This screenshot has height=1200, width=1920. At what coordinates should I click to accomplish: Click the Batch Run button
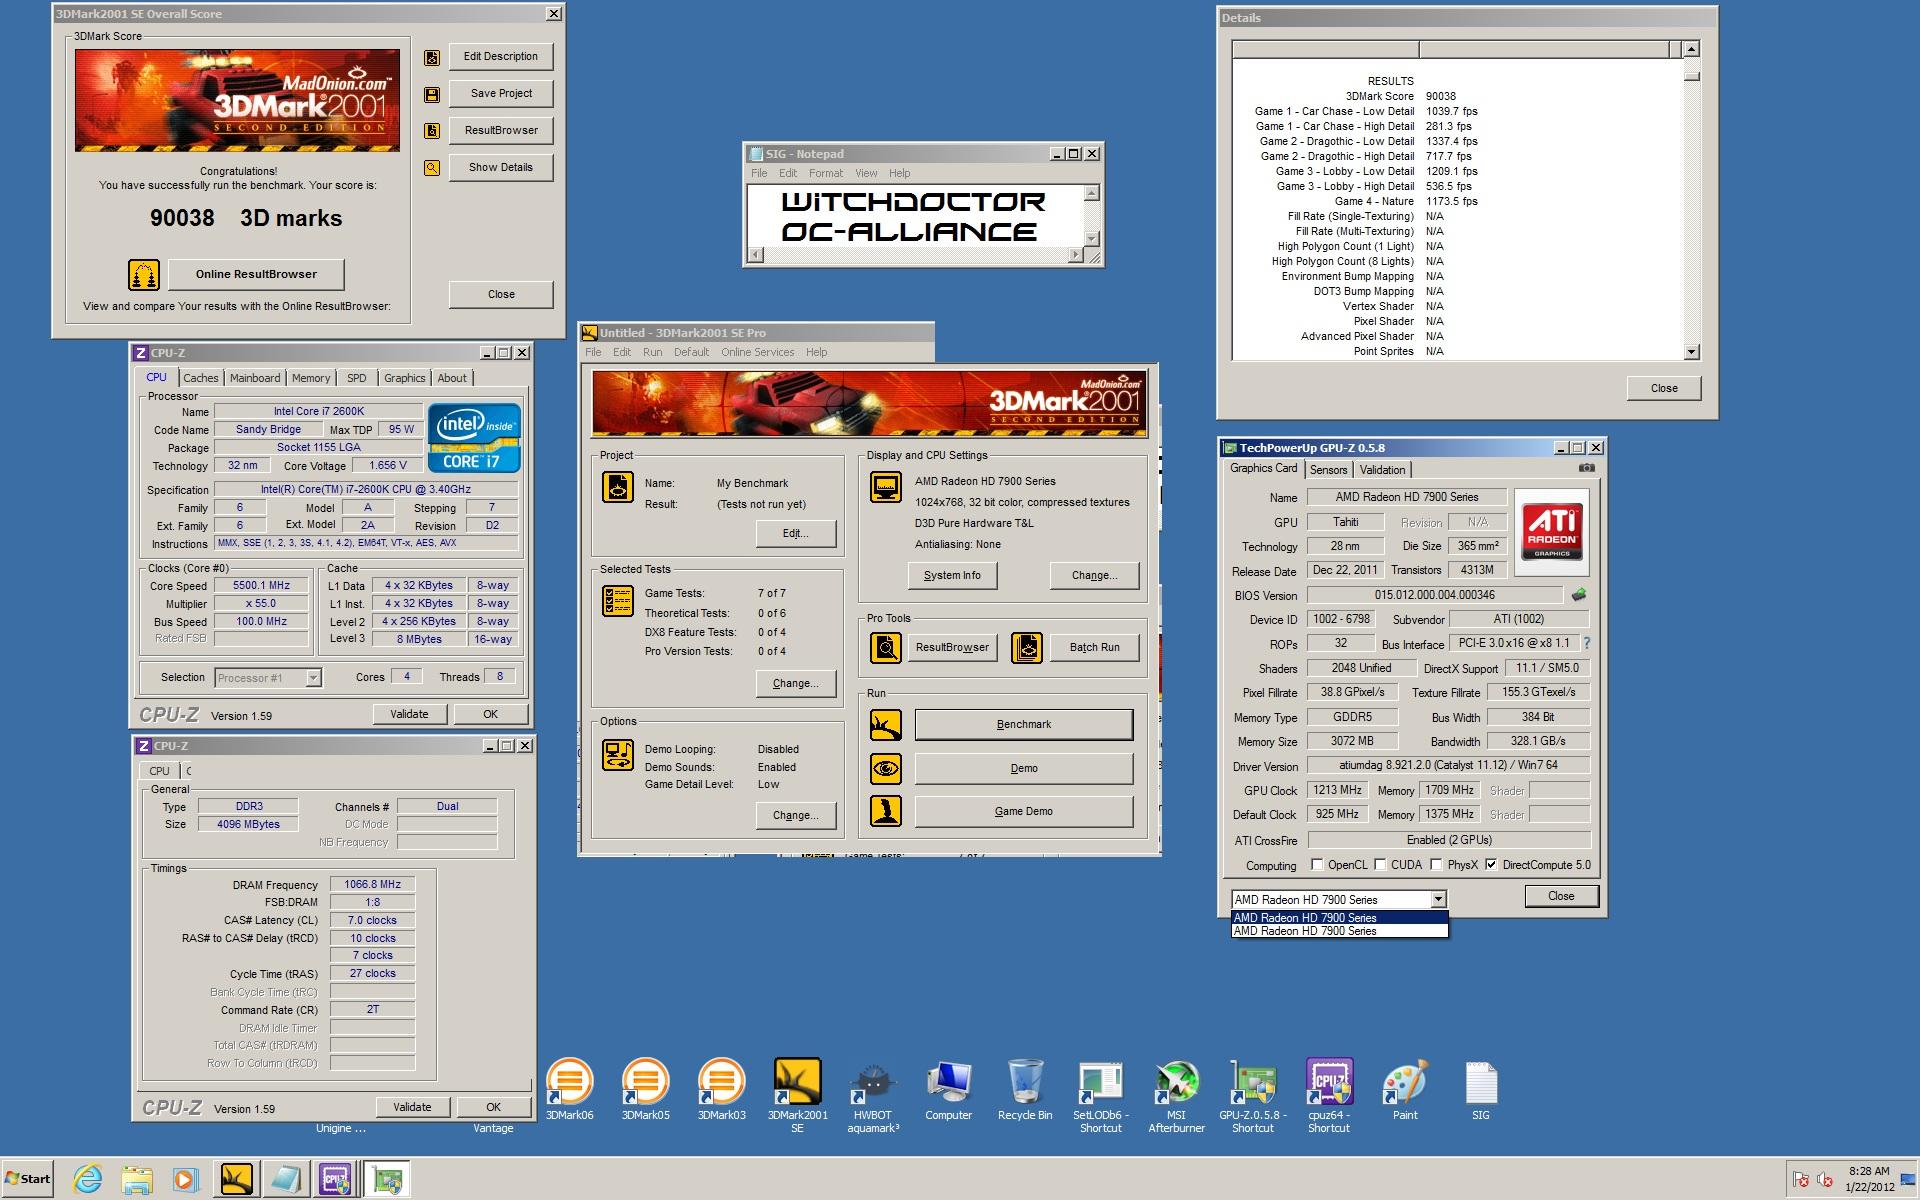(x=1094, y=648)
